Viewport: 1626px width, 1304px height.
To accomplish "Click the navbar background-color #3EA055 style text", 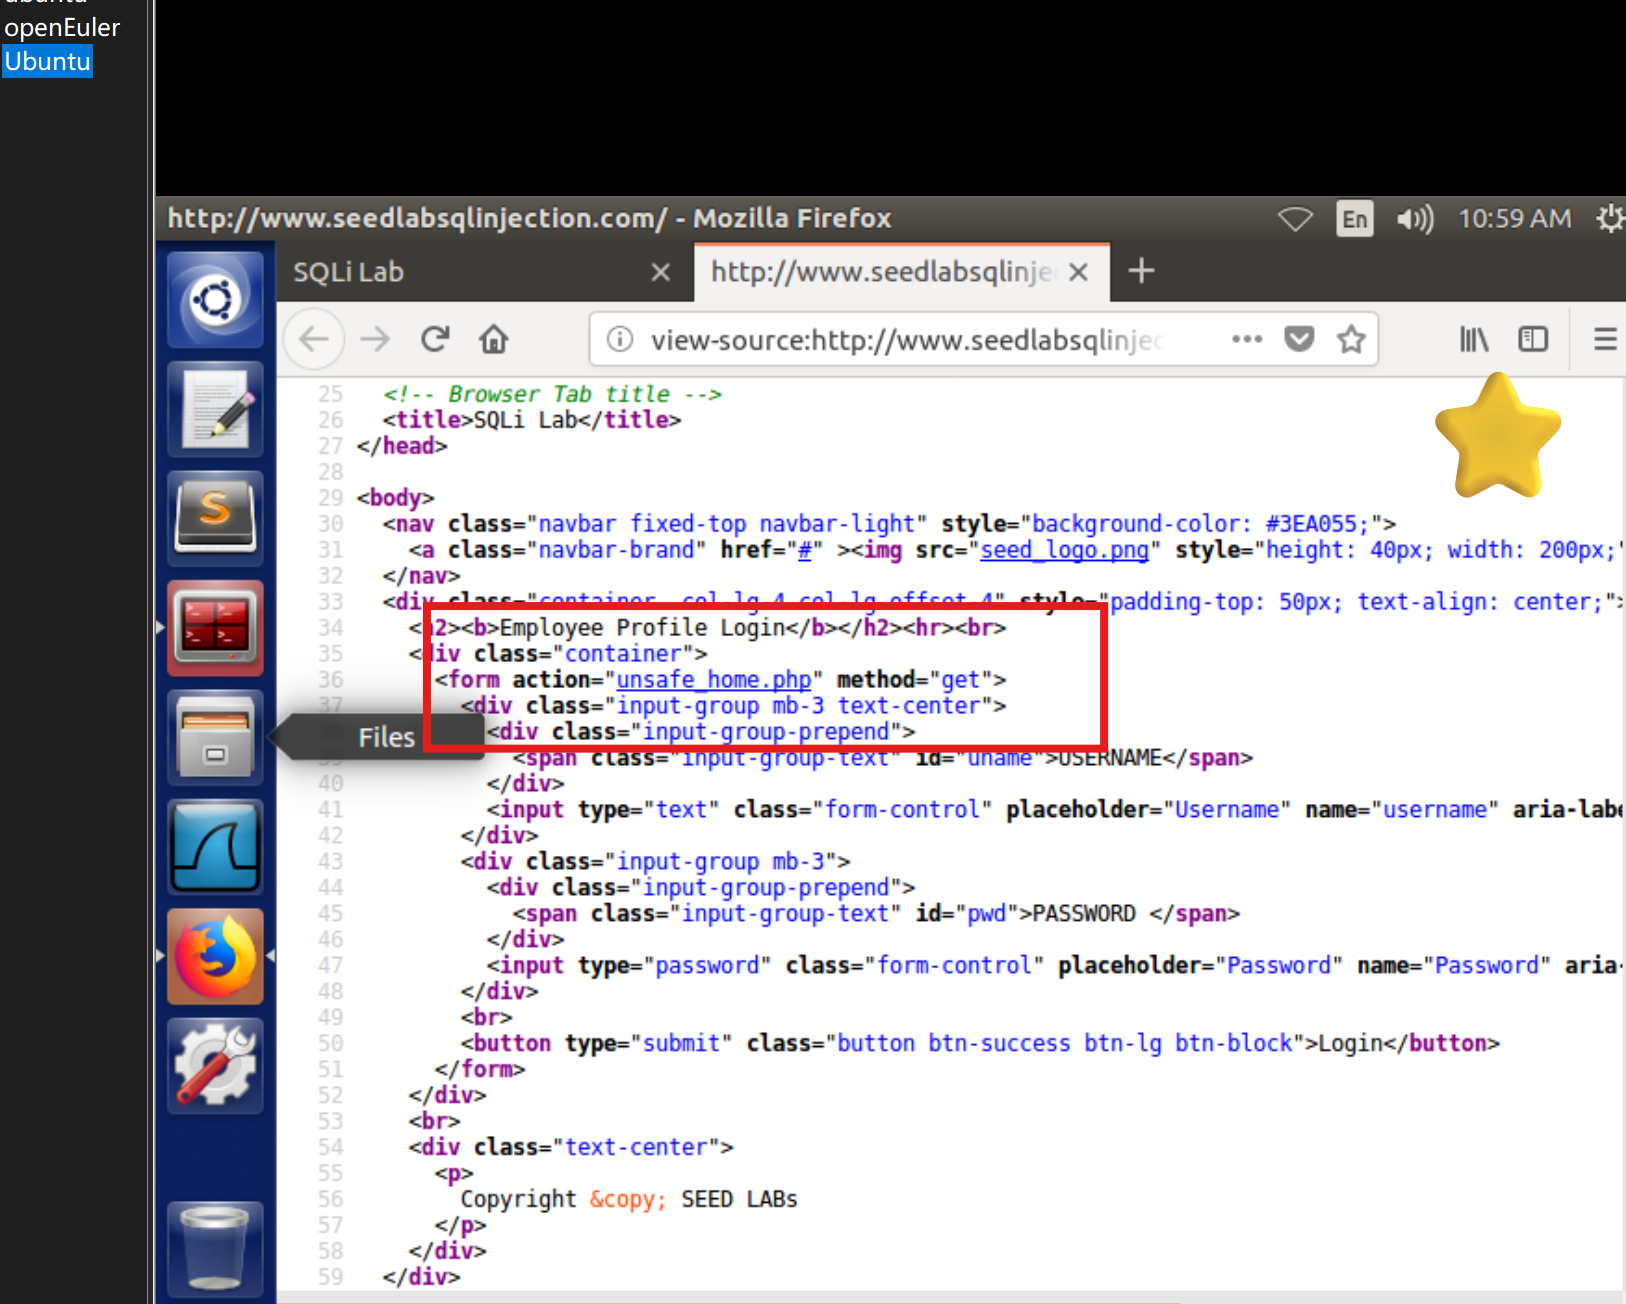I will point(1168,524).
